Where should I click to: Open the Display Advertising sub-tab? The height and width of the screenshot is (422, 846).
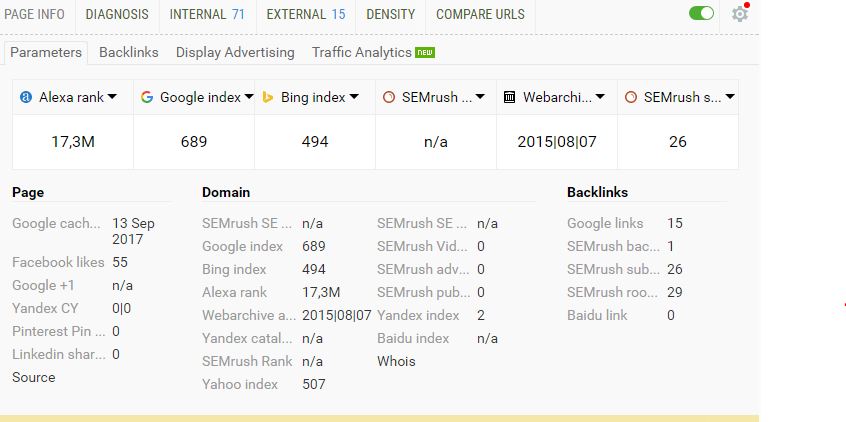click(x=235, y=52)
